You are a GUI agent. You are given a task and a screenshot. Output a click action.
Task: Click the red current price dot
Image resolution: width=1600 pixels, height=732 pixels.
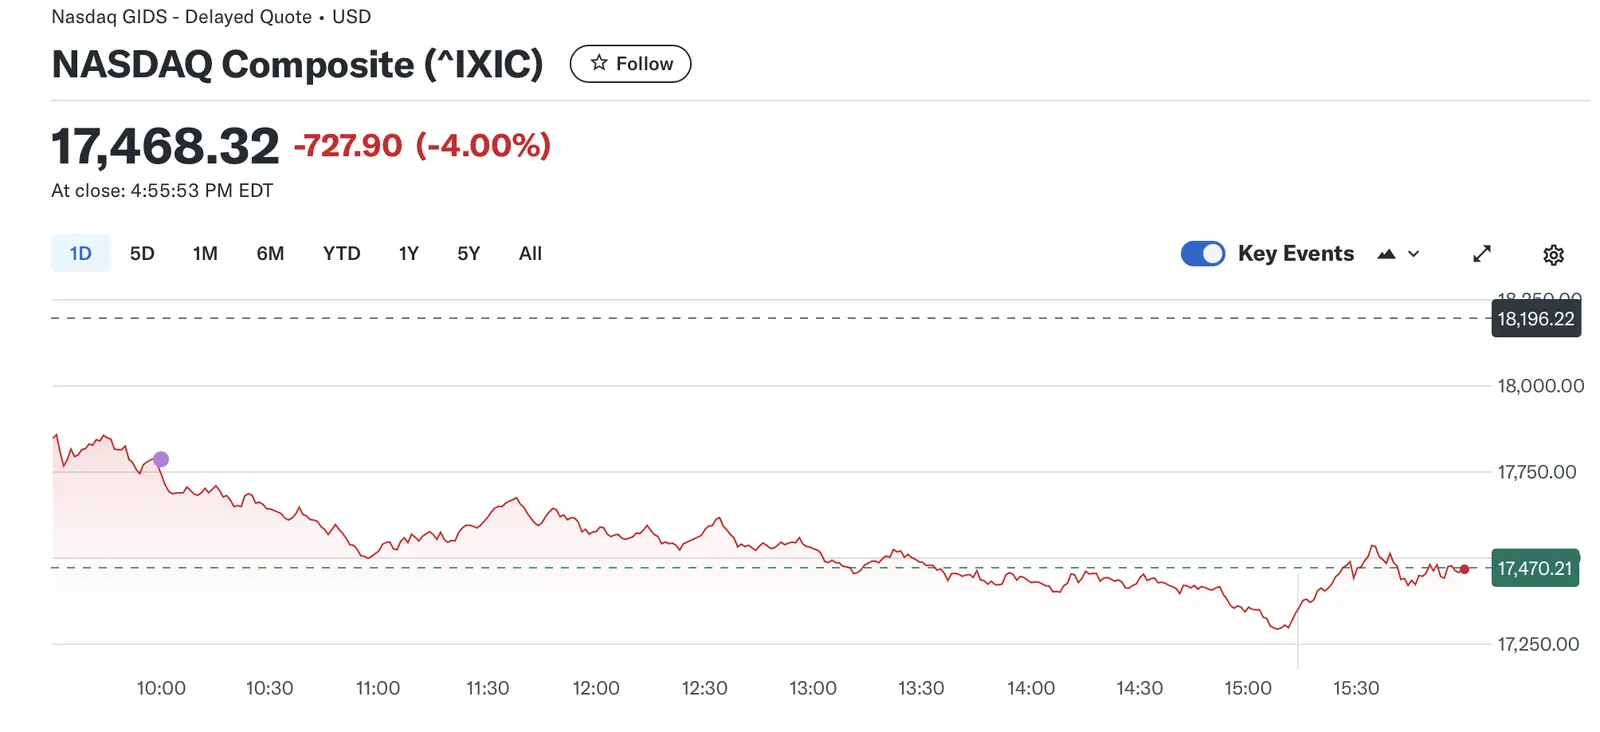coord(1464,569)
